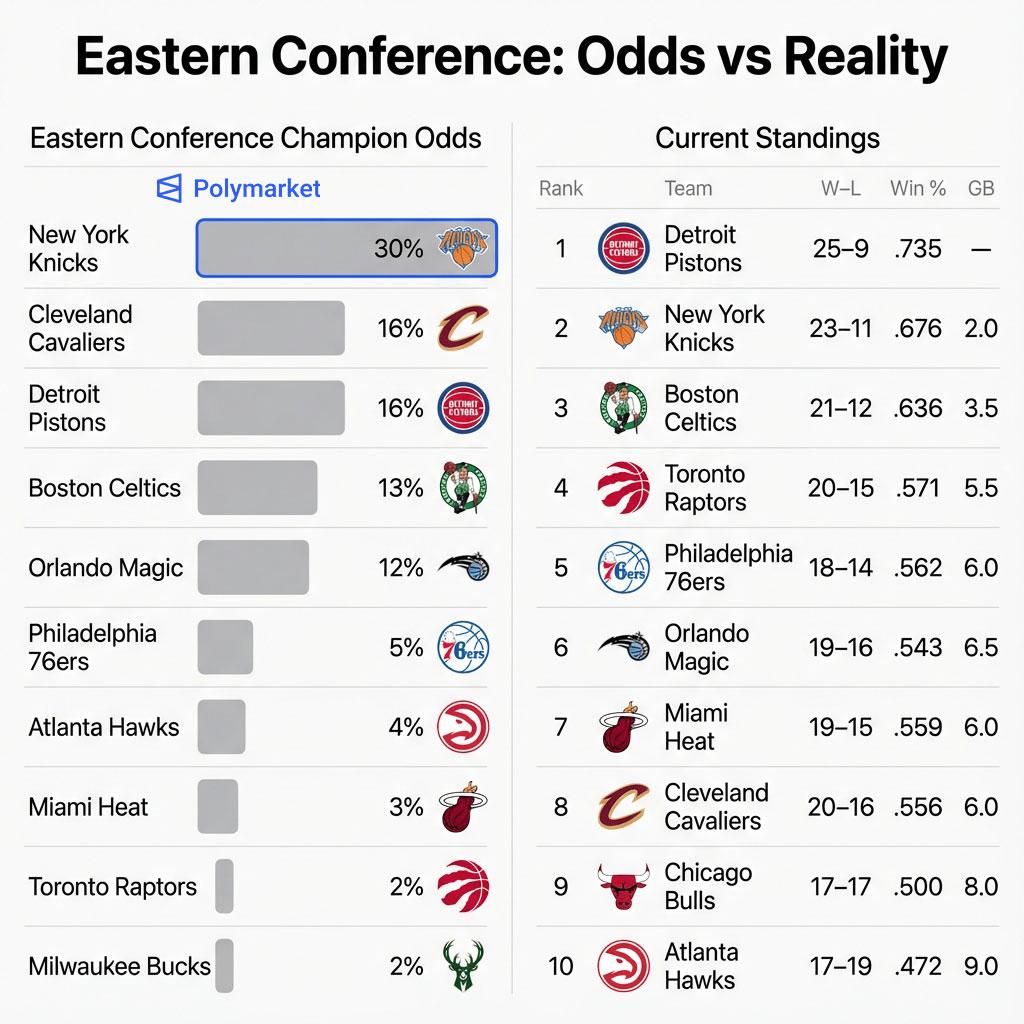Click the Toronto Raptors logo in standings
Viewport: 1024px width, 1024px height.
click(x=624, y=488)
